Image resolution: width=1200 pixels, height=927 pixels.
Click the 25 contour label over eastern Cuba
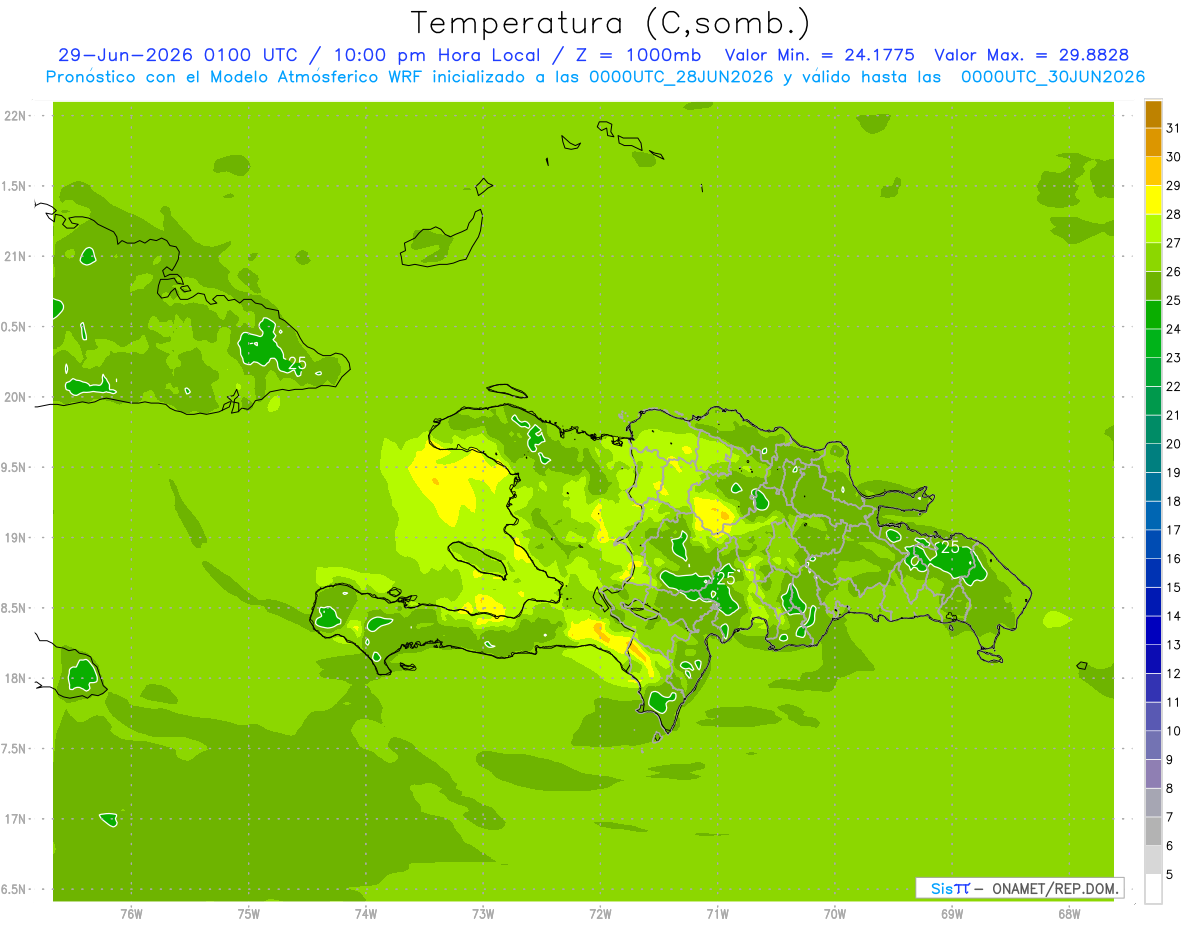pos(298,362)
